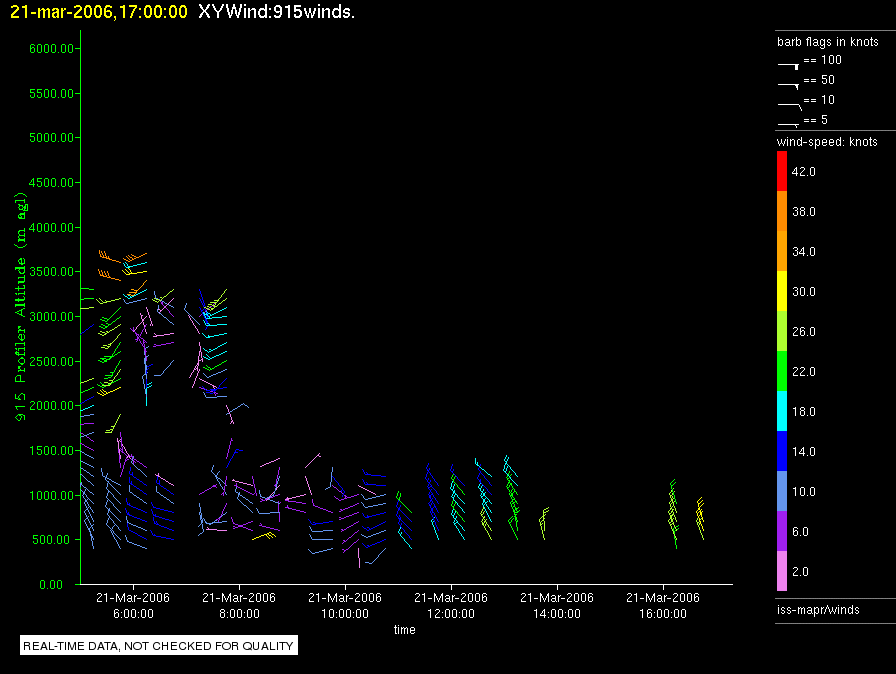Click the 3000.00 altitude tick label

click(x=51, y=316)
